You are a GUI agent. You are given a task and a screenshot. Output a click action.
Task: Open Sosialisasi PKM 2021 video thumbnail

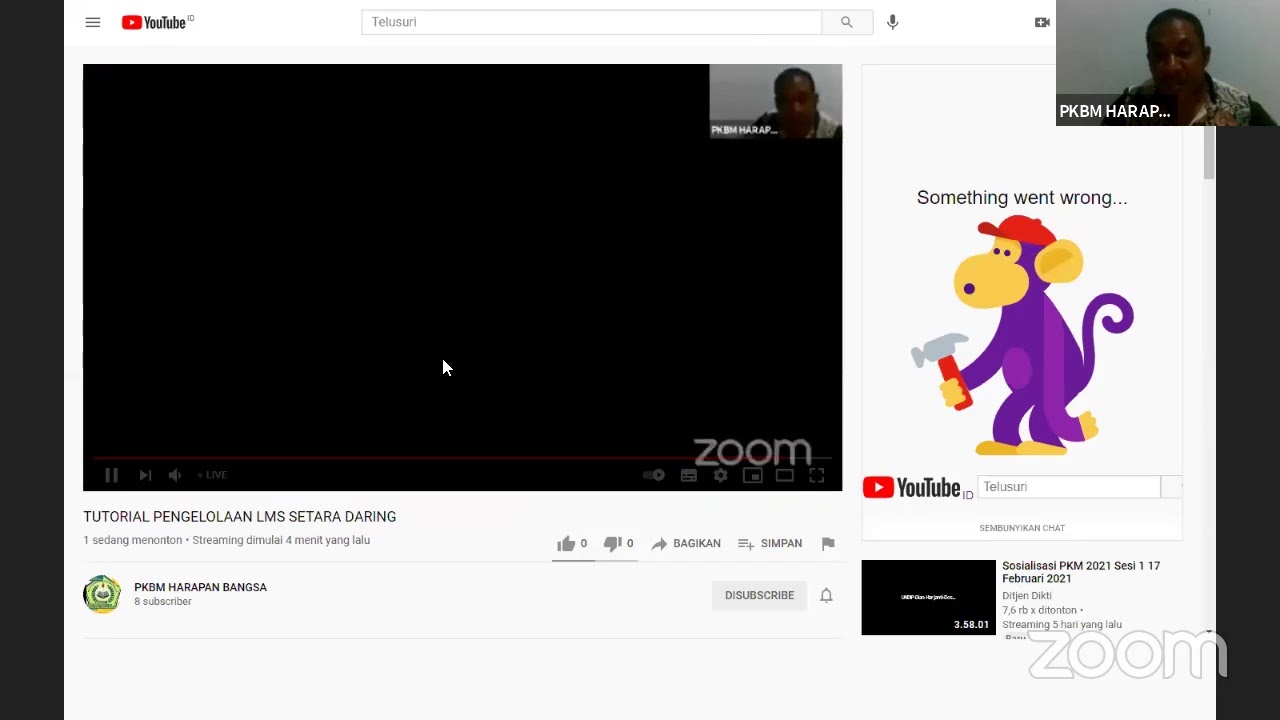[x=929, y=597]
